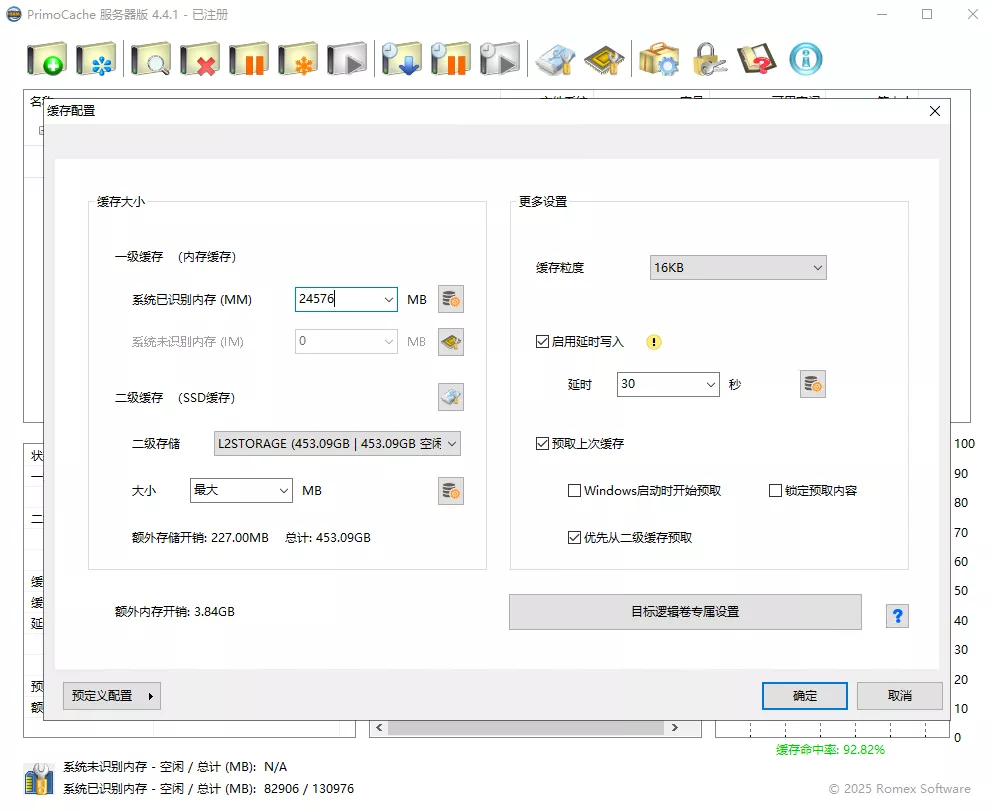Uncheck 优先从二级缓存预取 option
Image resolution: width=993 pixels, height=811 pixels.
pos(577,538)
